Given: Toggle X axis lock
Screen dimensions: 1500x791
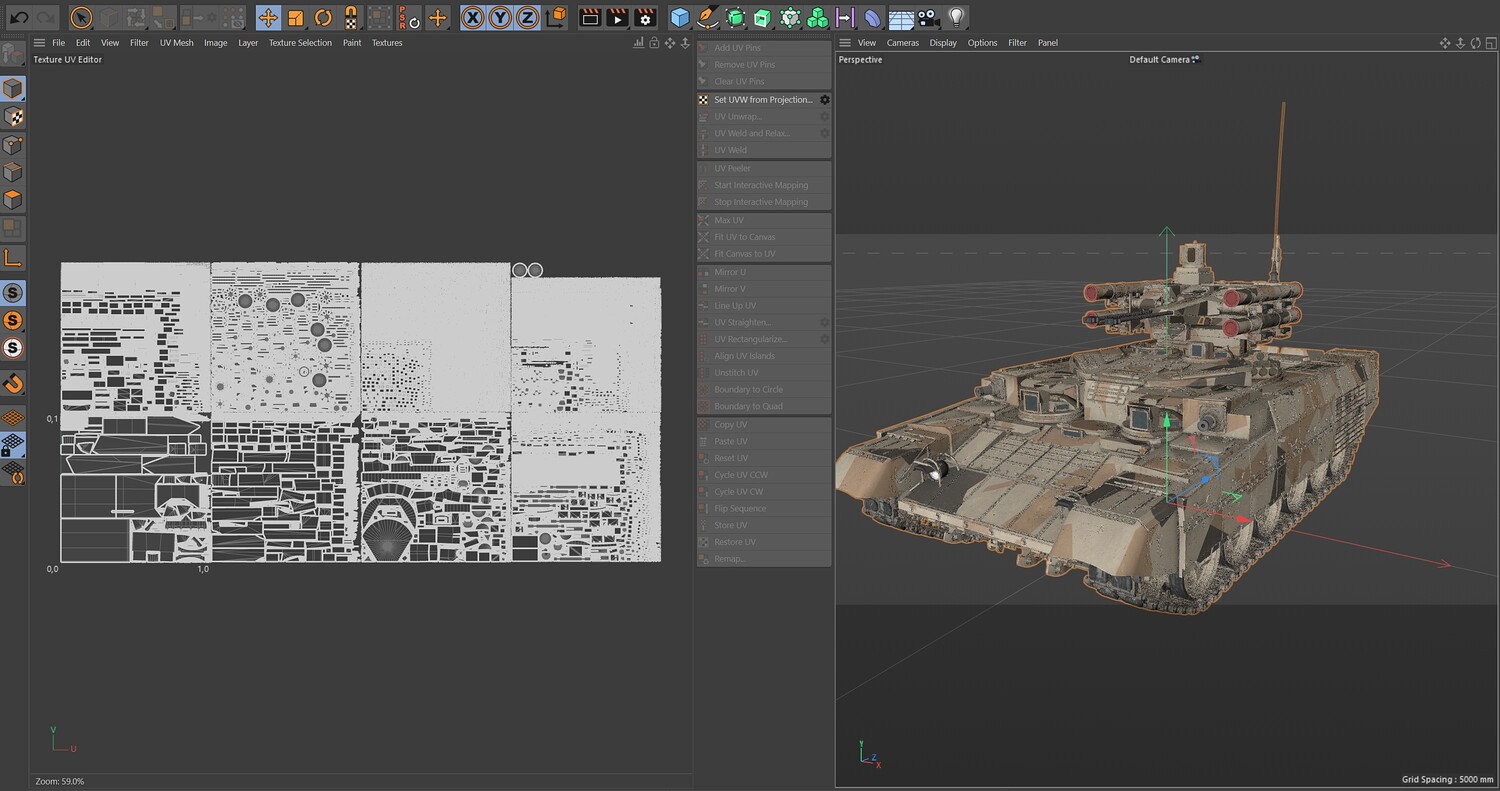Looking at the screenshot, I should [472, 17].
